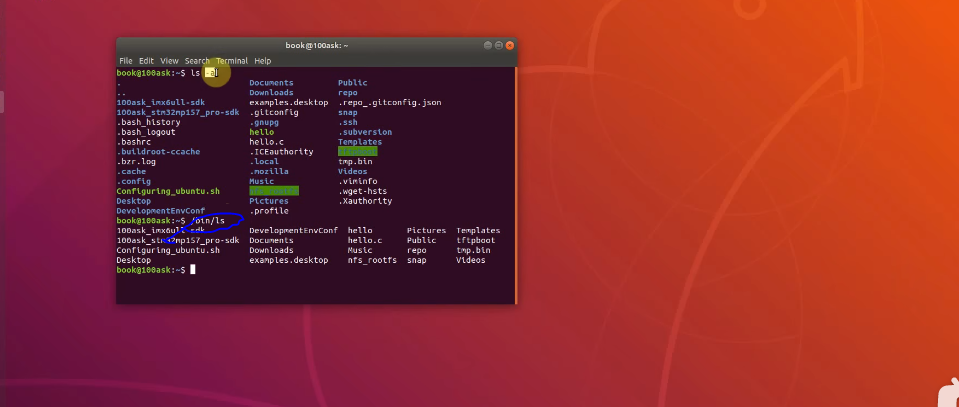Click the .ICEauthority entry
Screen dimensions: 959x407
[x=281, y=152]
